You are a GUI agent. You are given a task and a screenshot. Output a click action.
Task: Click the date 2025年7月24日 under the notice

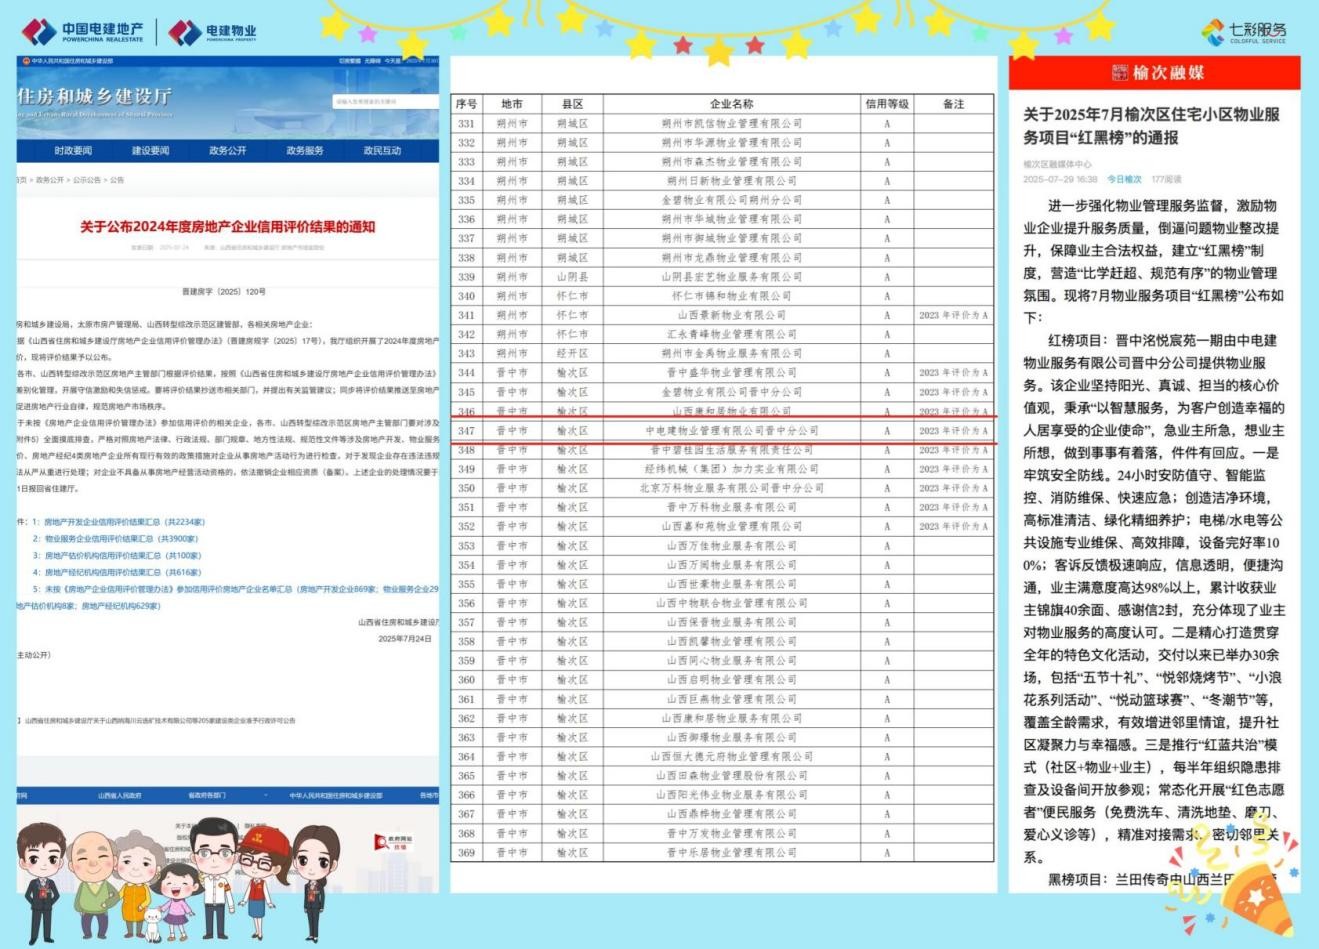(x=405, y=639)
